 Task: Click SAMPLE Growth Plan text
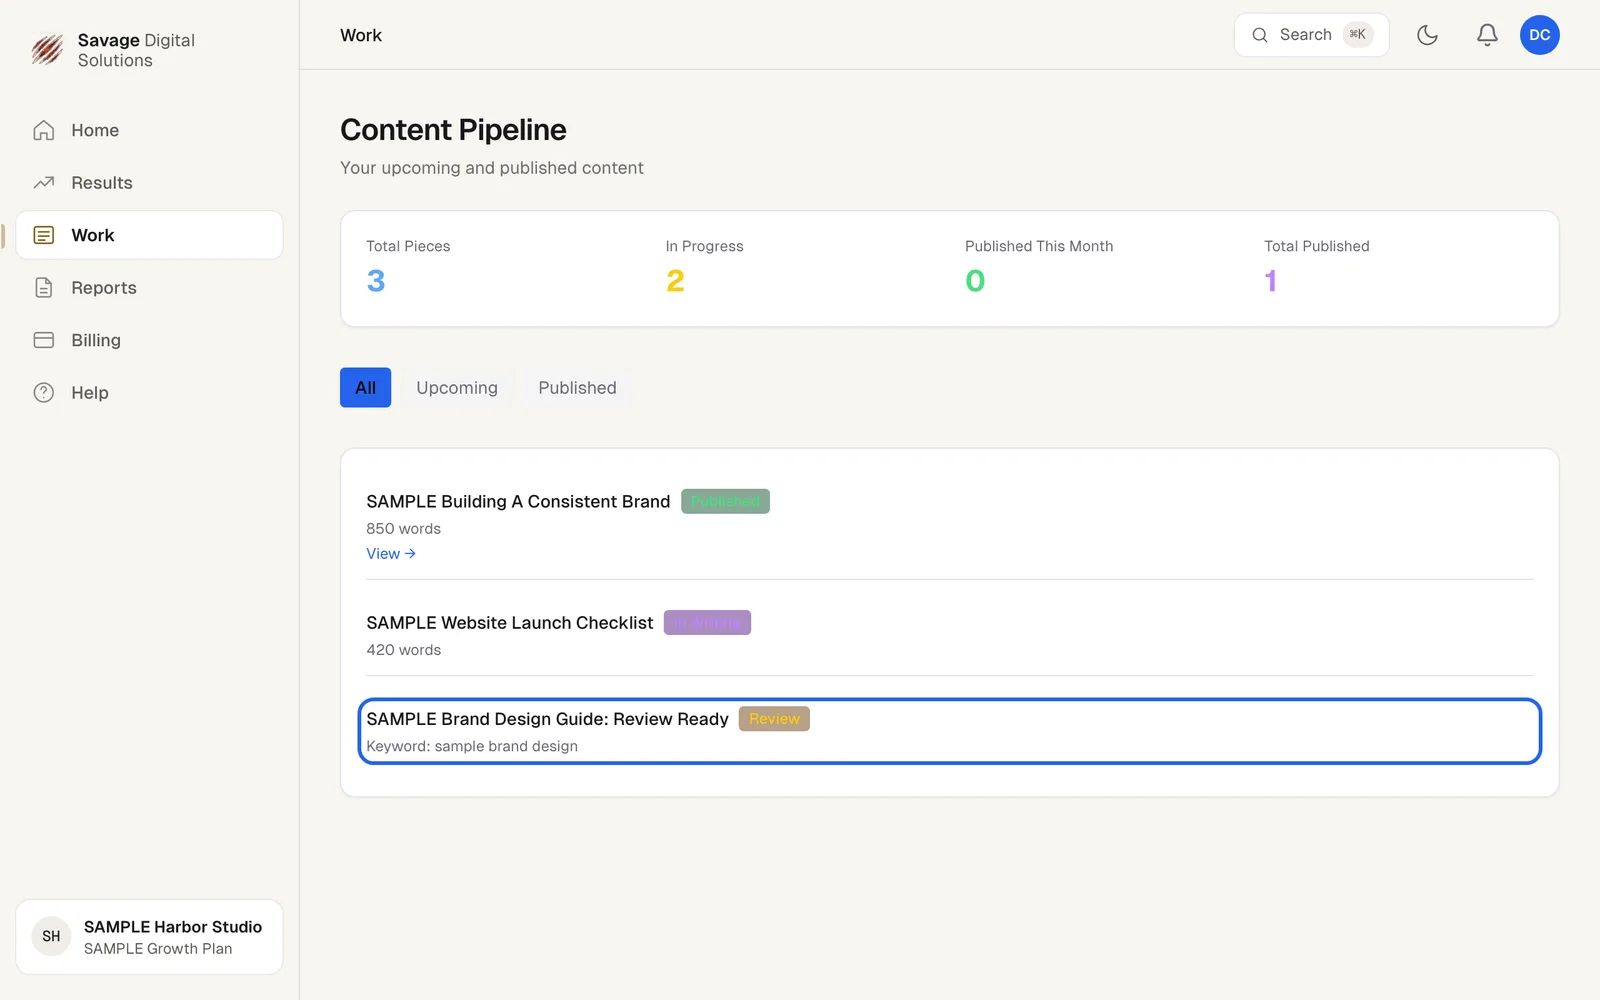[x=158, y=949]
